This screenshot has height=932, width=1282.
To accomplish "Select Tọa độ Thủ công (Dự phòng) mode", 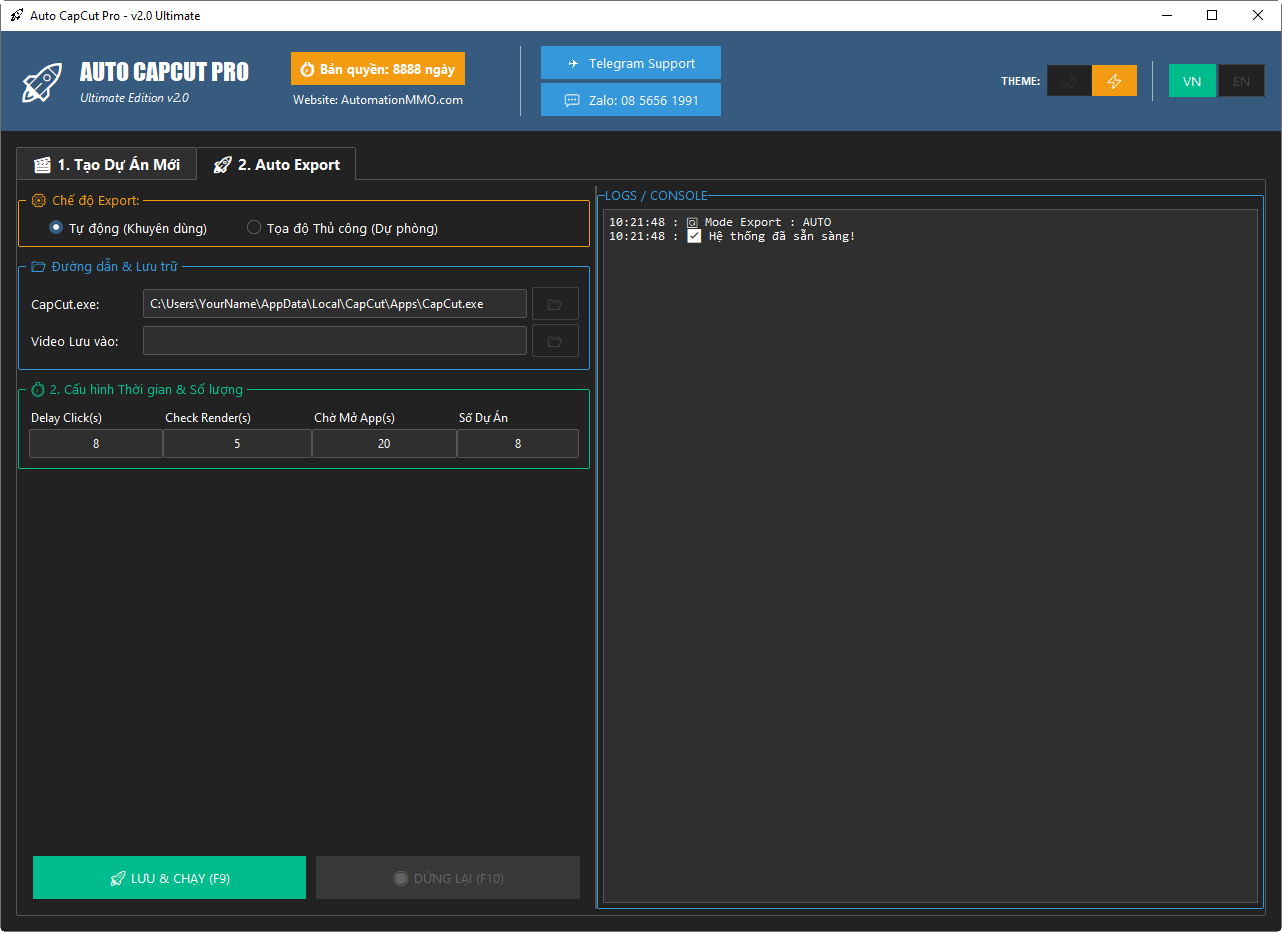I will 342,228.
